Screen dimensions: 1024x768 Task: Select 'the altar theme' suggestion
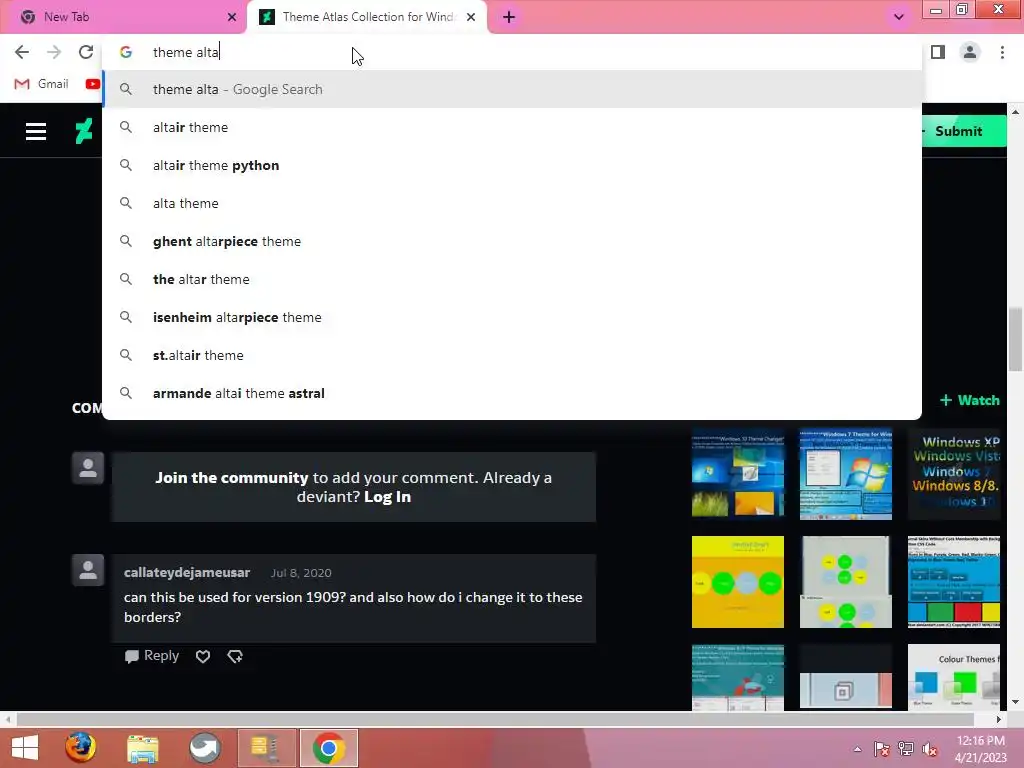click(512, 279)
